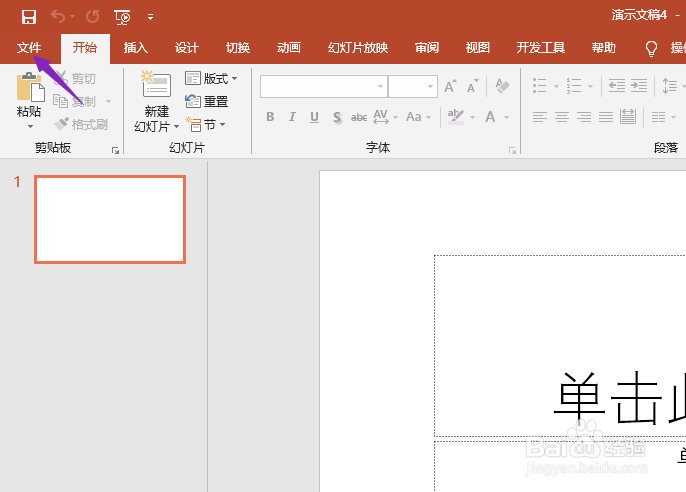The height and width of the screenshot is (492, 686).
Task: Click Increase List Level icon
Action: [x=639, y=86]
